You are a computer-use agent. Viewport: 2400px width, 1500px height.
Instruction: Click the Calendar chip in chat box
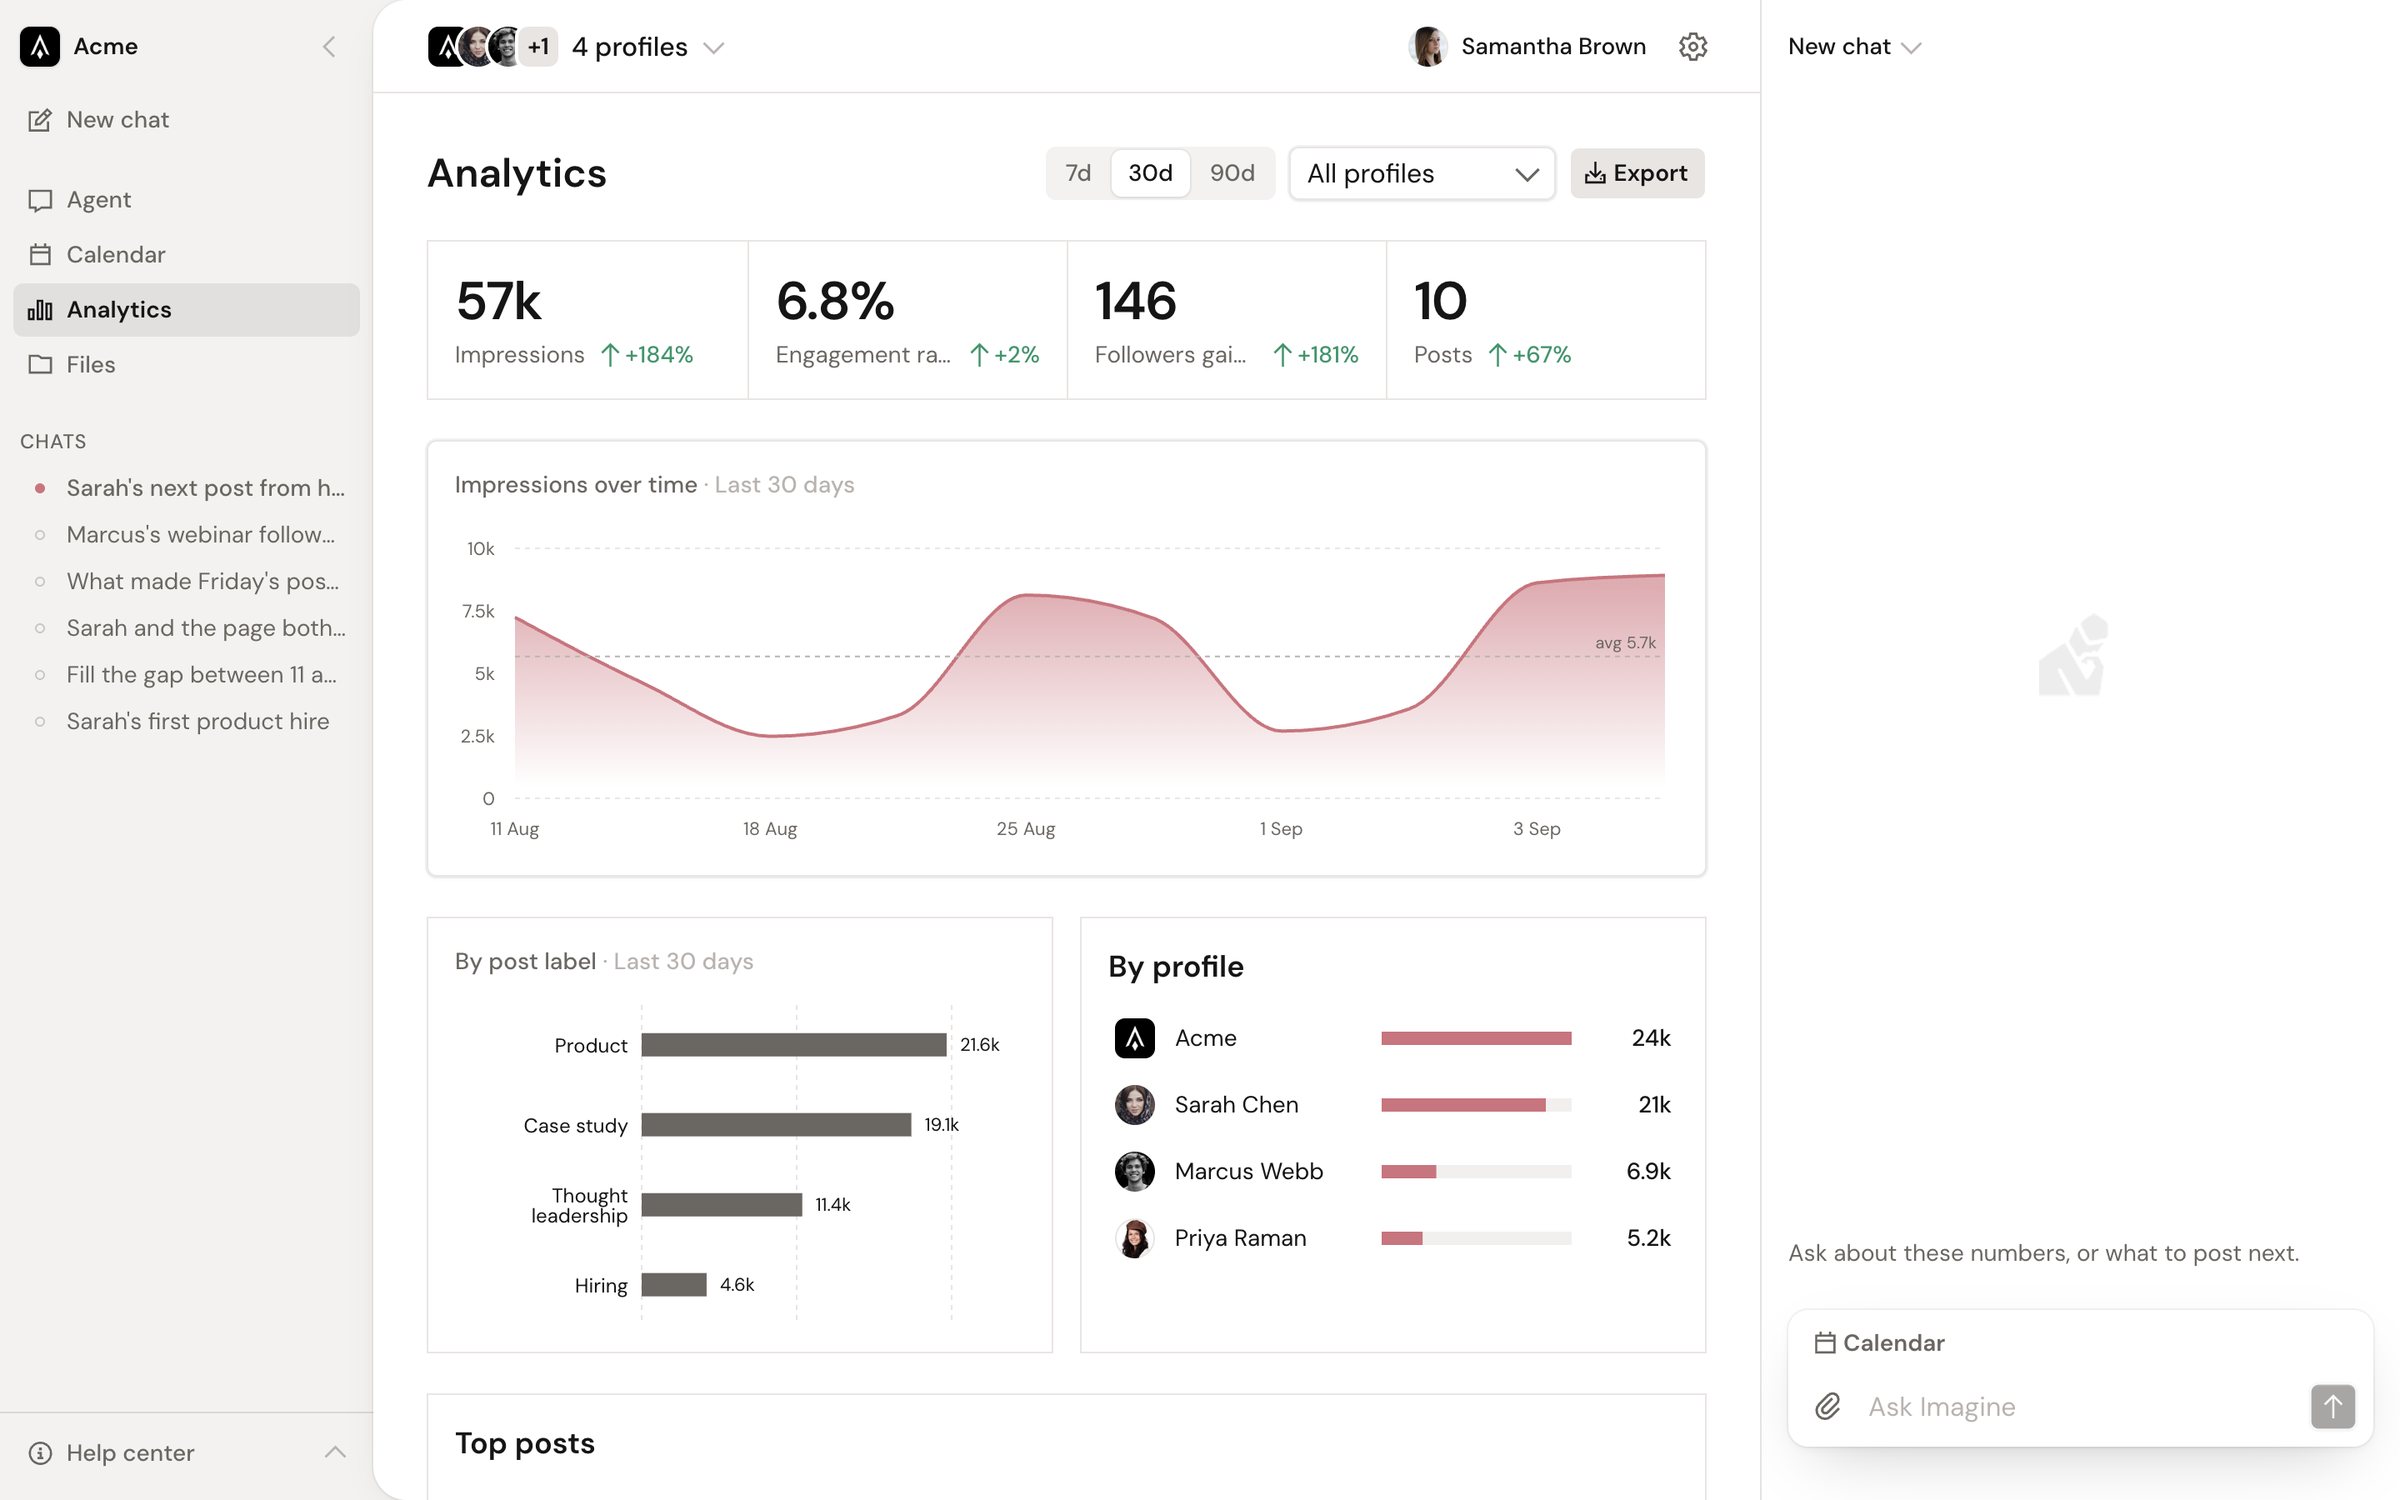pos(1879,1342)
